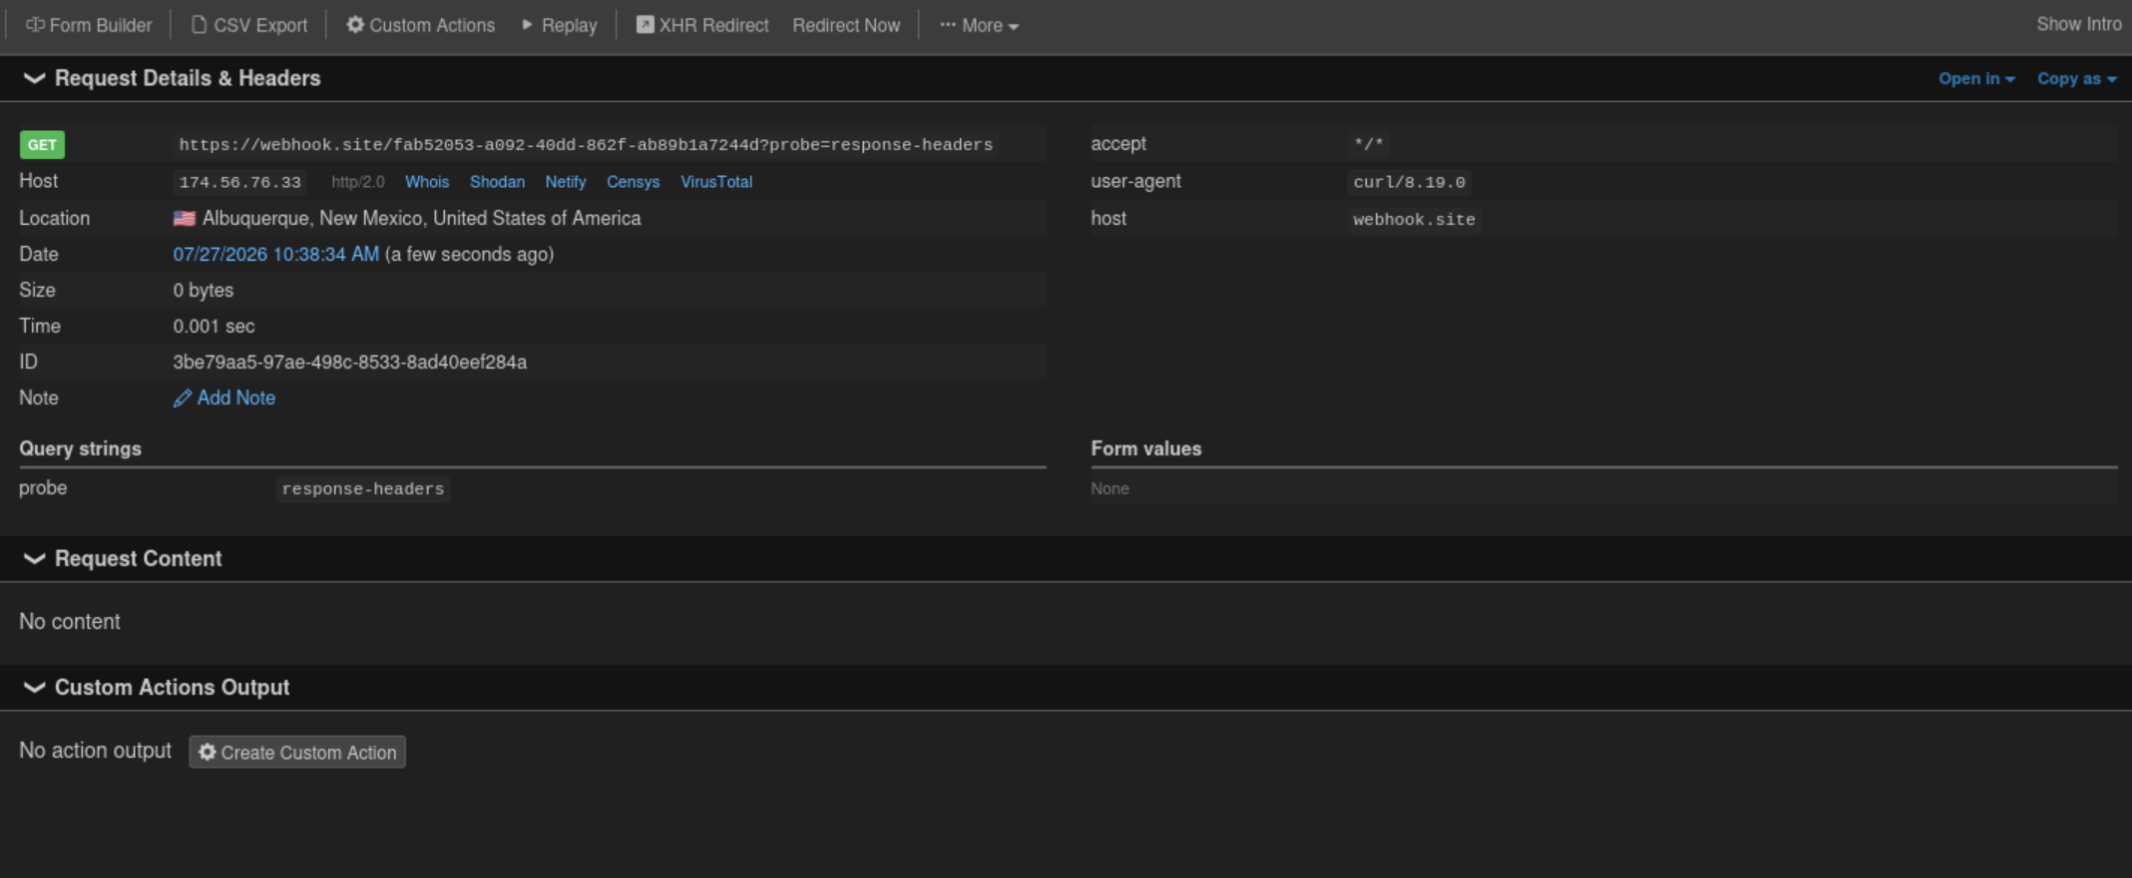Open the 'Open in' dropdown
This screenshot has height=878, width=2132.
coord(1976,79)
